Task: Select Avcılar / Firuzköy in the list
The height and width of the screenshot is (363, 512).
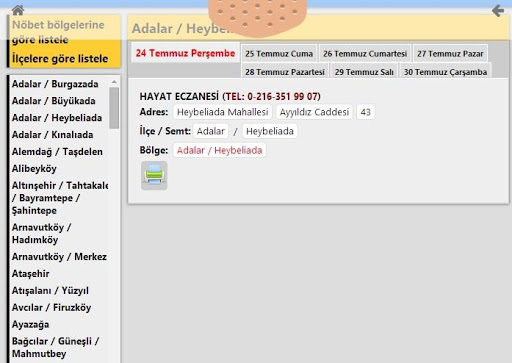Action: [x=51, y=308]
